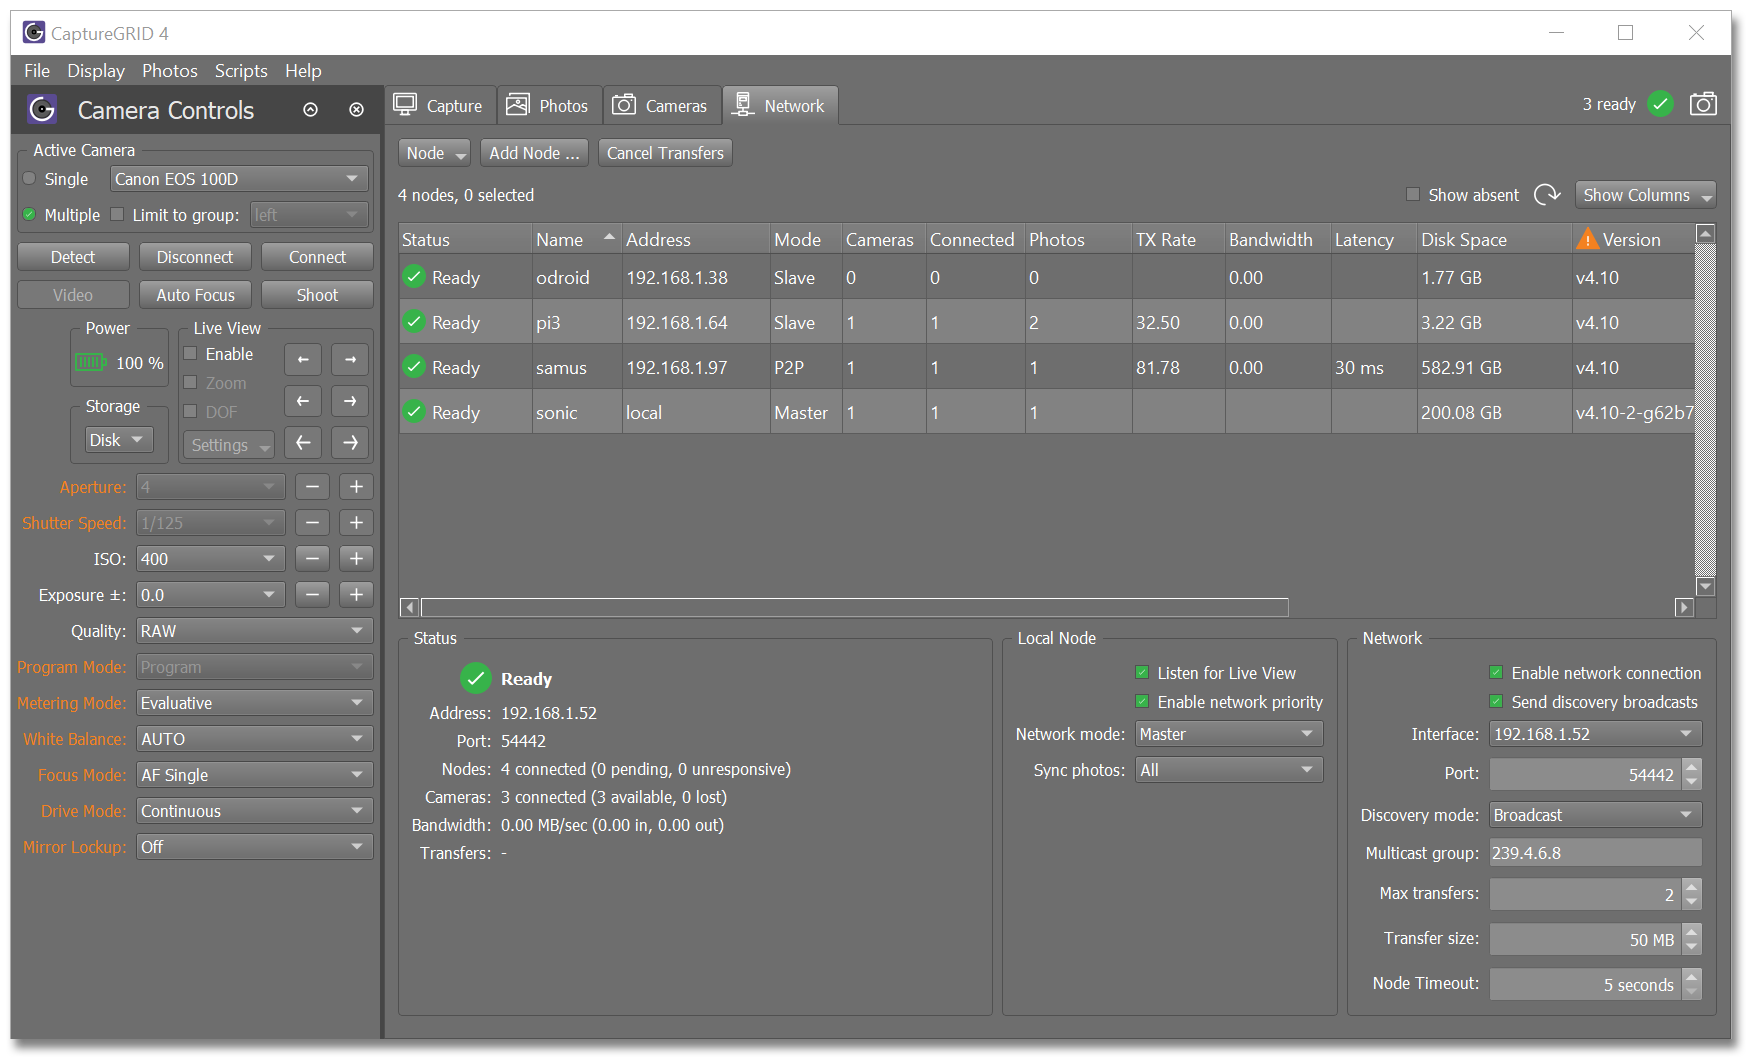1752x1059 pixels.
Task: Click the camera shoot icon next to ready status
Action: pyautogui.click(x=1703, y=104)
